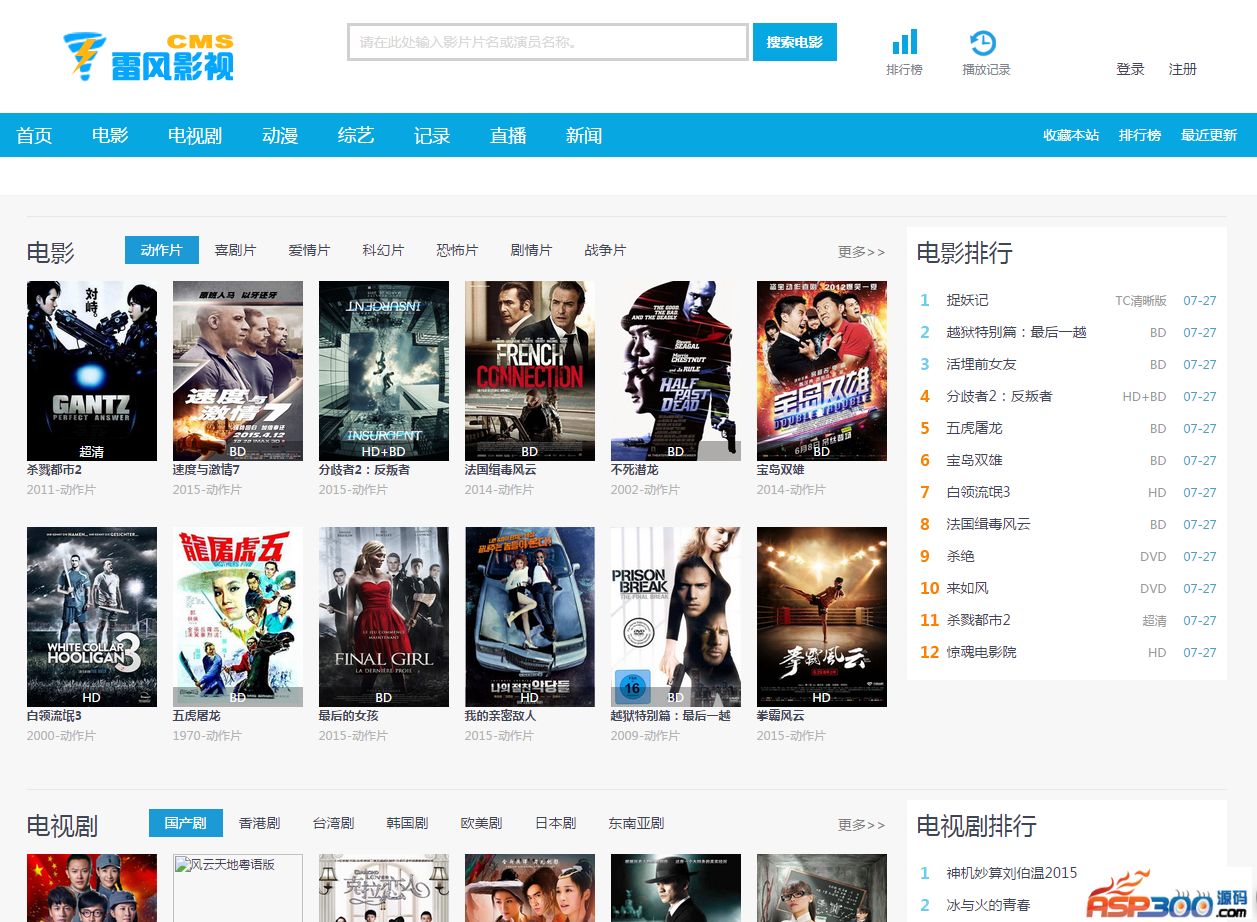Open the Final Girl poster
Screen dimensions: 1257x922
(x=384, y=617)
